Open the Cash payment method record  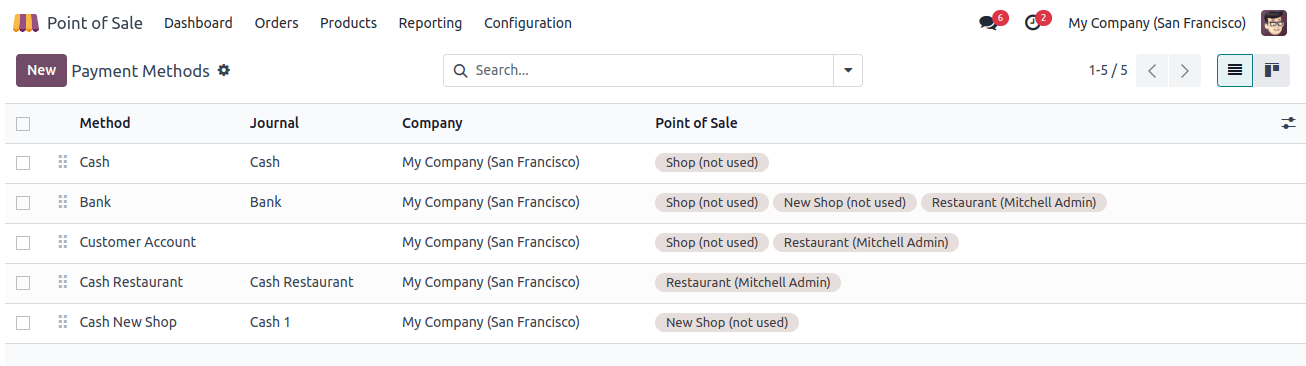(x=95, y=162)
